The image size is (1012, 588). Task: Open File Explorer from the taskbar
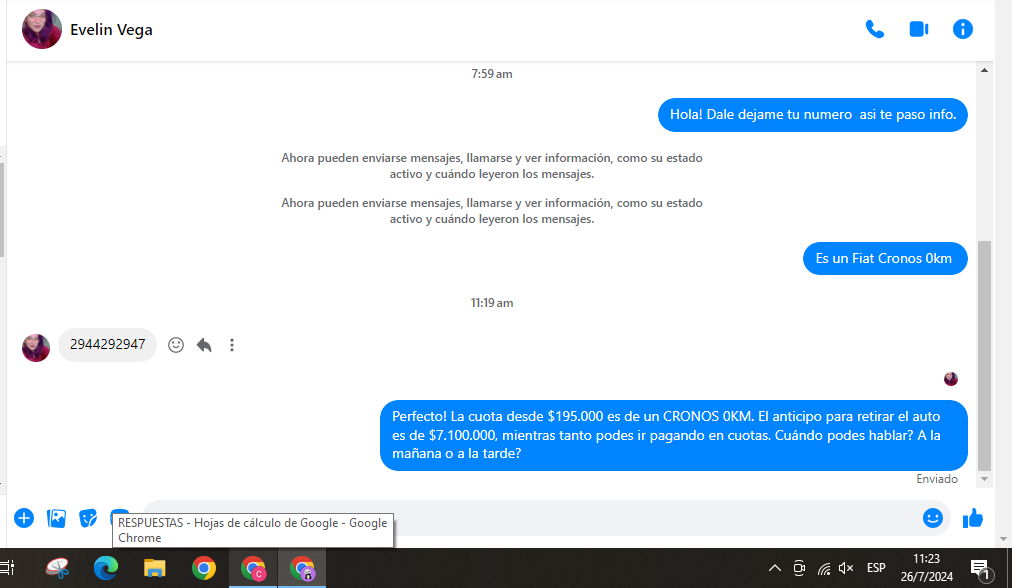coord(154,568)
